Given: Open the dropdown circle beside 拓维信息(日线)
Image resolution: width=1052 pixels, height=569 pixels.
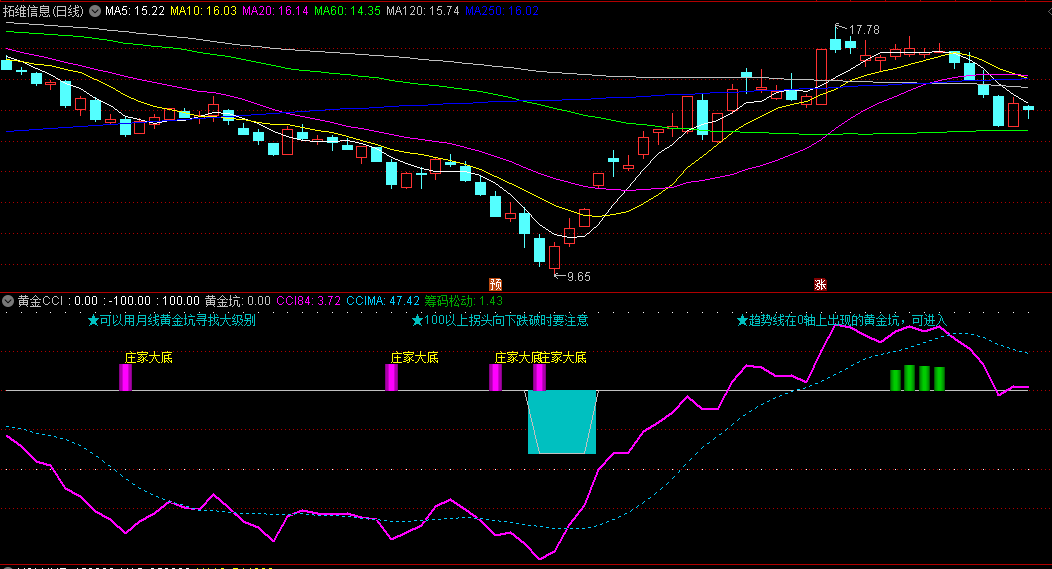Looking at the screenshot, I should coord(95,11).
